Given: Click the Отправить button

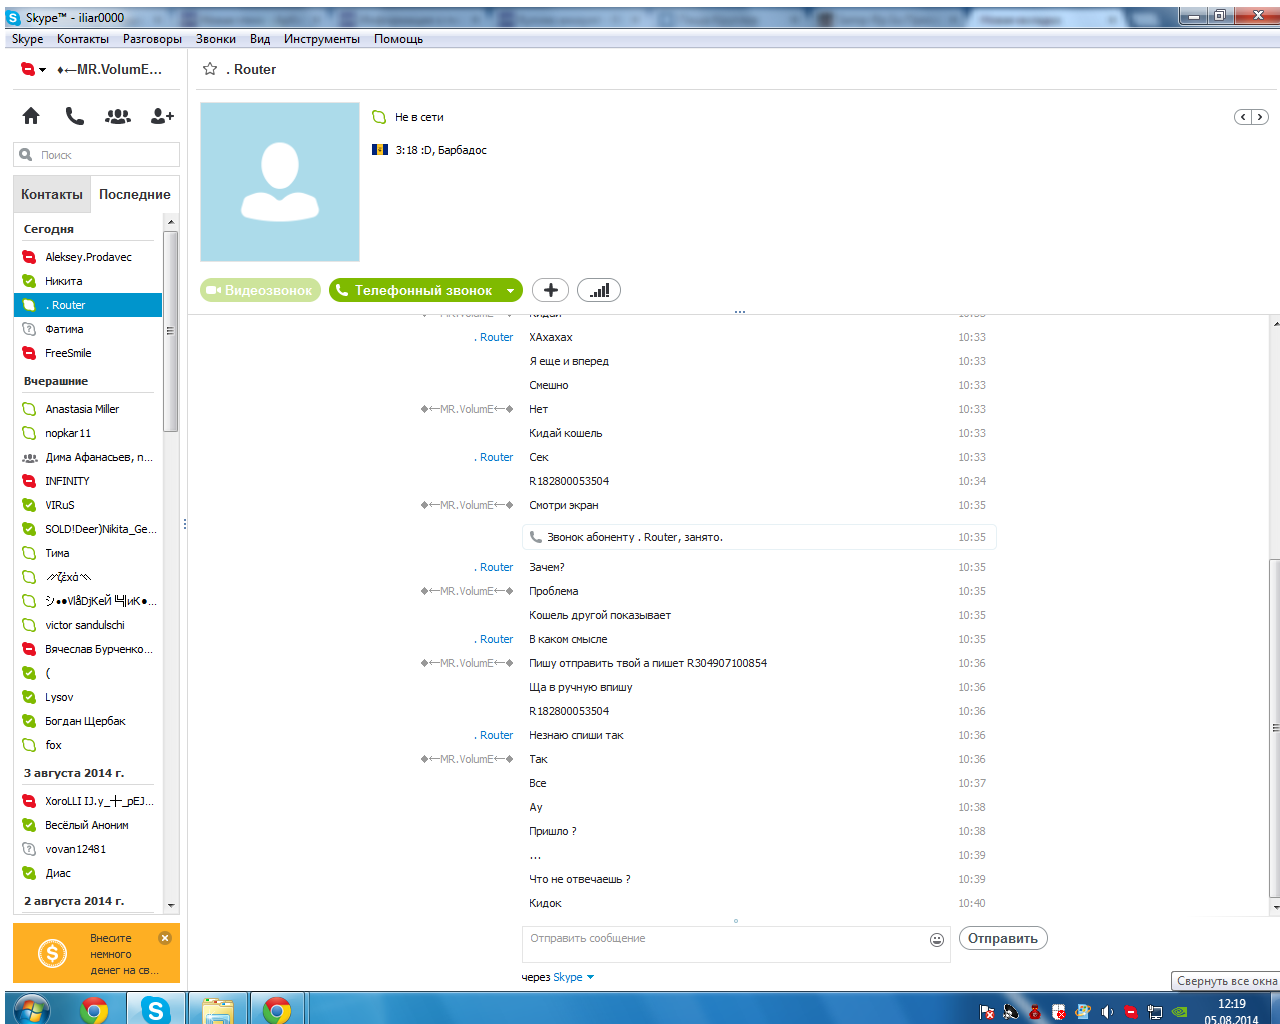Looking at the screenshot, I should pyautogui.click(x=1003, y=938).
